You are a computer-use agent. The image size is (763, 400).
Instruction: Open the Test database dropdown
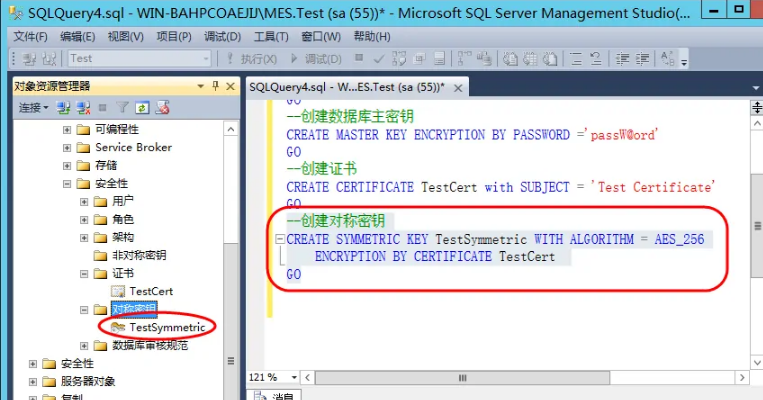[x=206, y=59]
